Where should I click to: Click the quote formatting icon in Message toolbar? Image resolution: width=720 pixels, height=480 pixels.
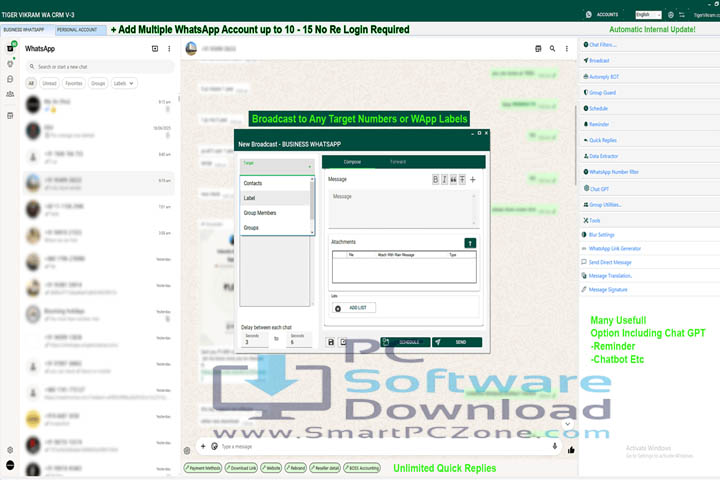(x=453, y=180)
